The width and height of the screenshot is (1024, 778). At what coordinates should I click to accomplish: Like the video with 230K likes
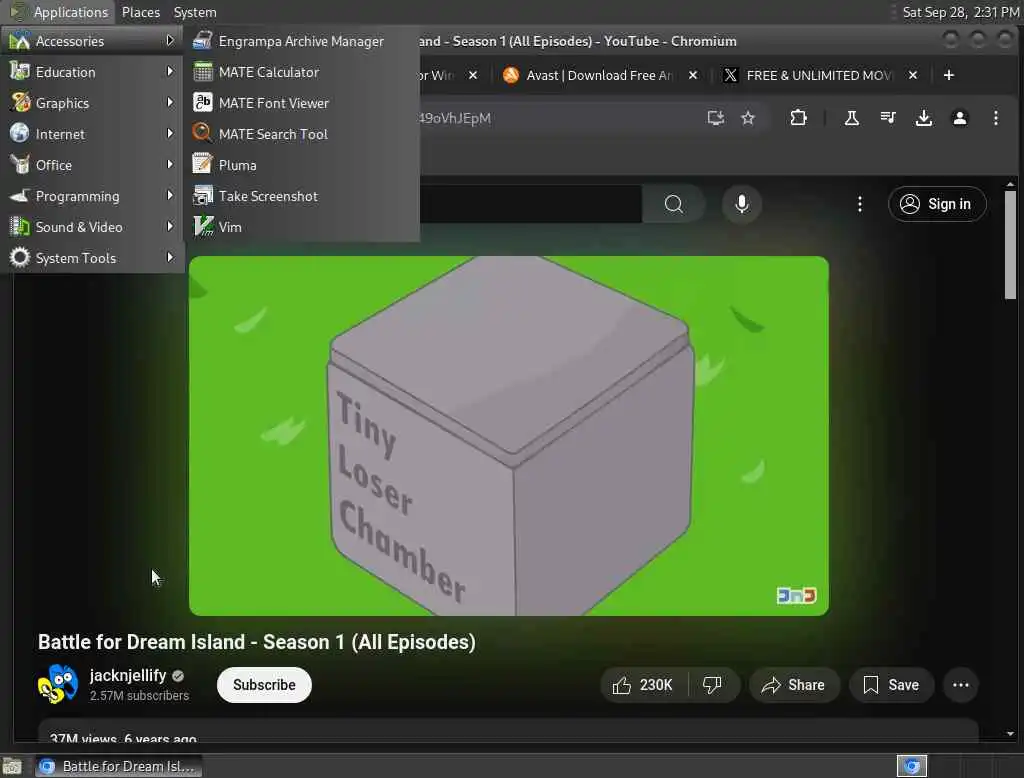643,685
